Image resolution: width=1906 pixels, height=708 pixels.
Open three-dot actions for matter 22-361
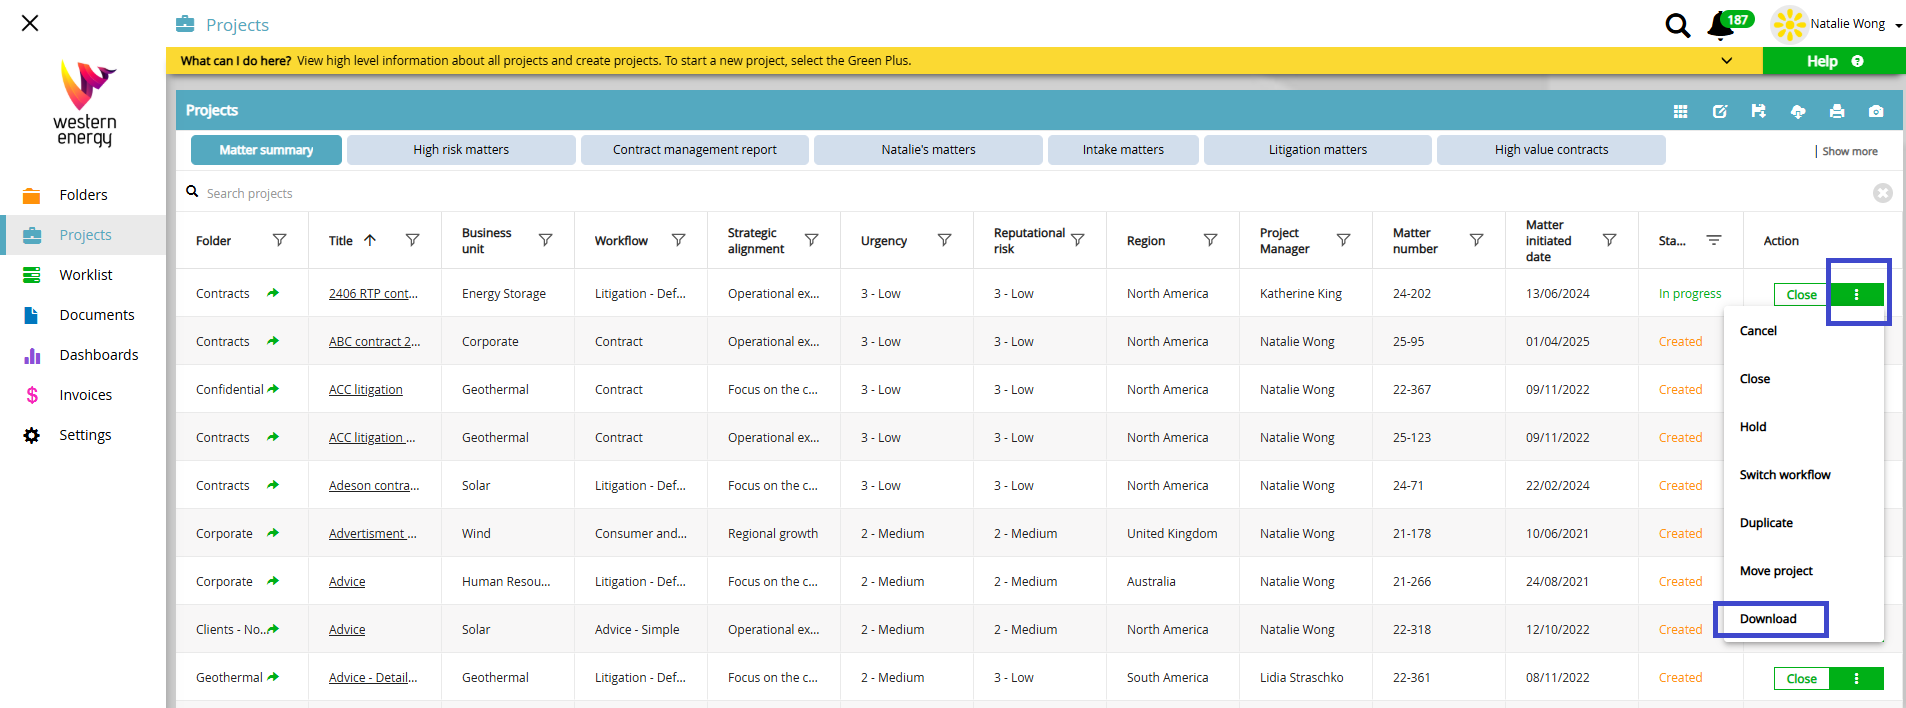coord(1856,678)
